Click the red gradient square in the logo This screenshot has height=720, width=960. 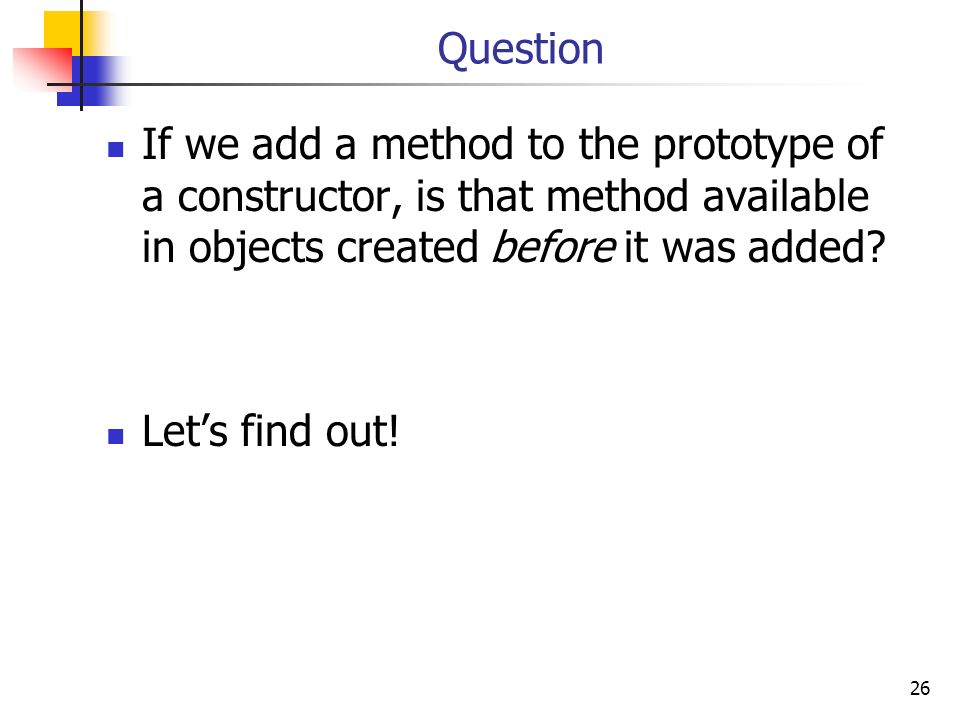pos(42,69)
